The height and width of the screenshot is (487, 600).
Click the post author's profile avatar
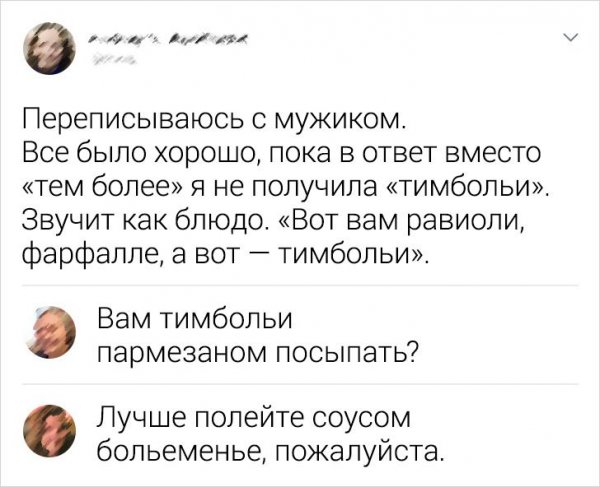[47, 47]
